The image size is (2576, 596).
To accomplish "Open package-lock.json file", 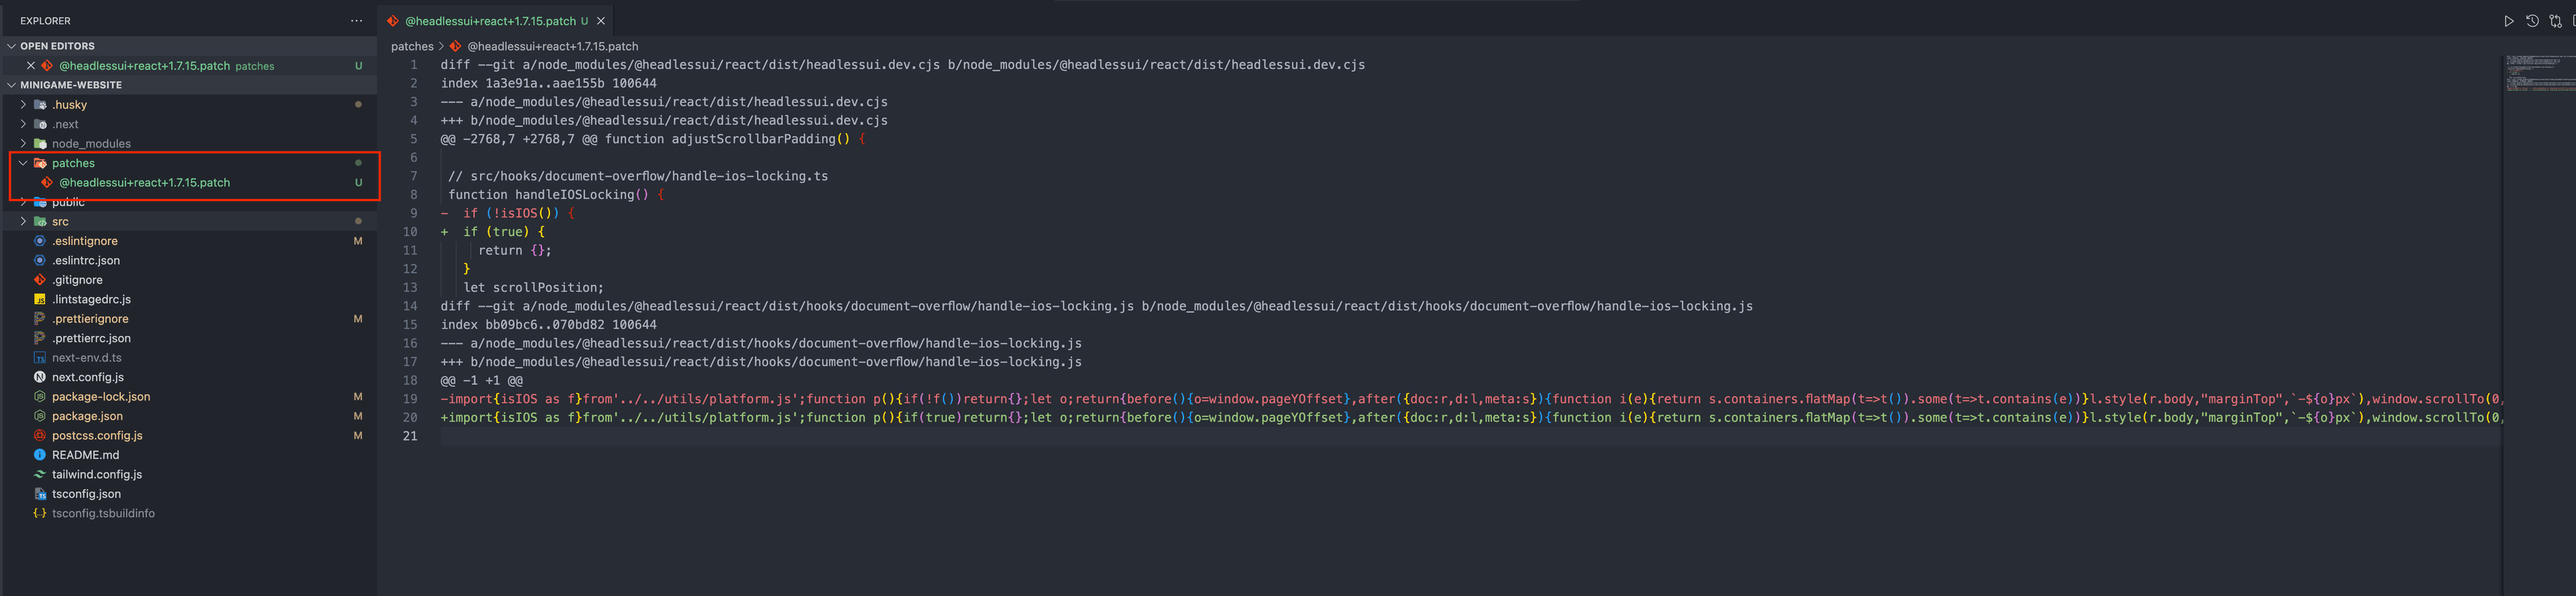I will 101,397.
